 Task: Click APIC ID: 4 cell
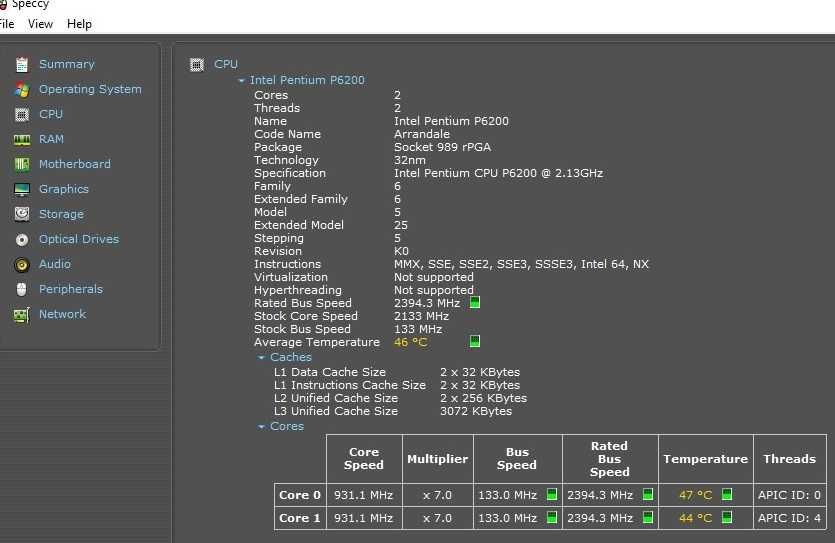(789, 518)
